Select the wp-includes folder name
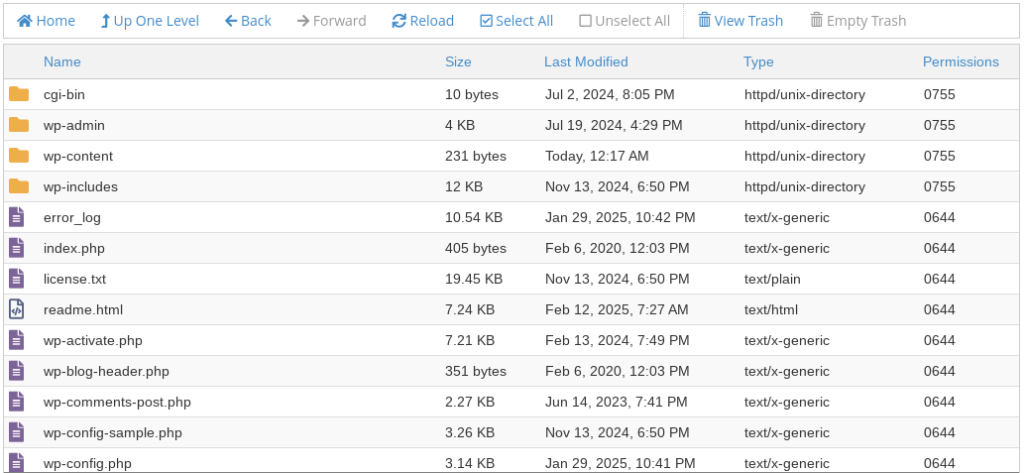 pos(81,186)
